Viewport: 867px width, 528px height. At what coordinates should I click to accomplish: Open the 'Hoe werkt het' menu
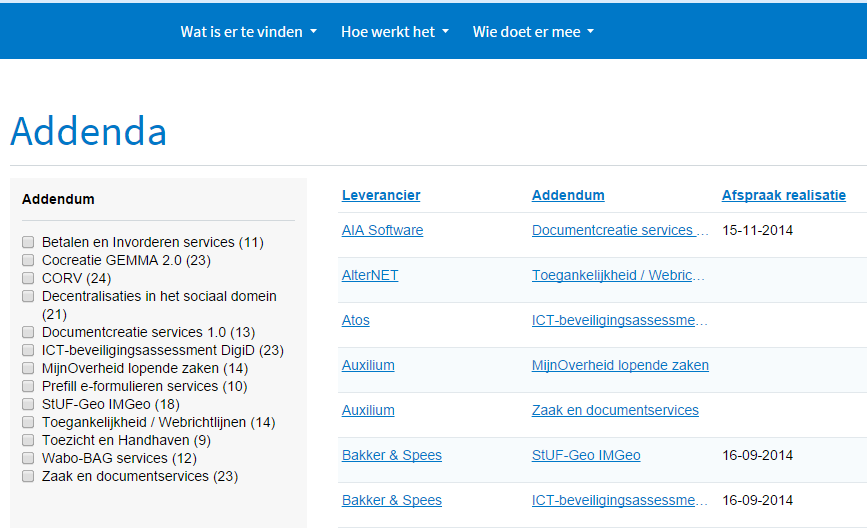click(x=395, y=32)
